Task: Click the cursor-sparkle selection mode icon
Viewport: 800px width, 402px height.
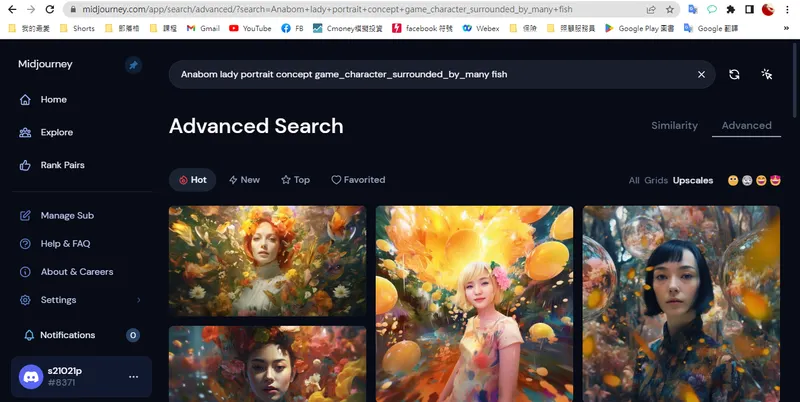Action: coord(766,74)
